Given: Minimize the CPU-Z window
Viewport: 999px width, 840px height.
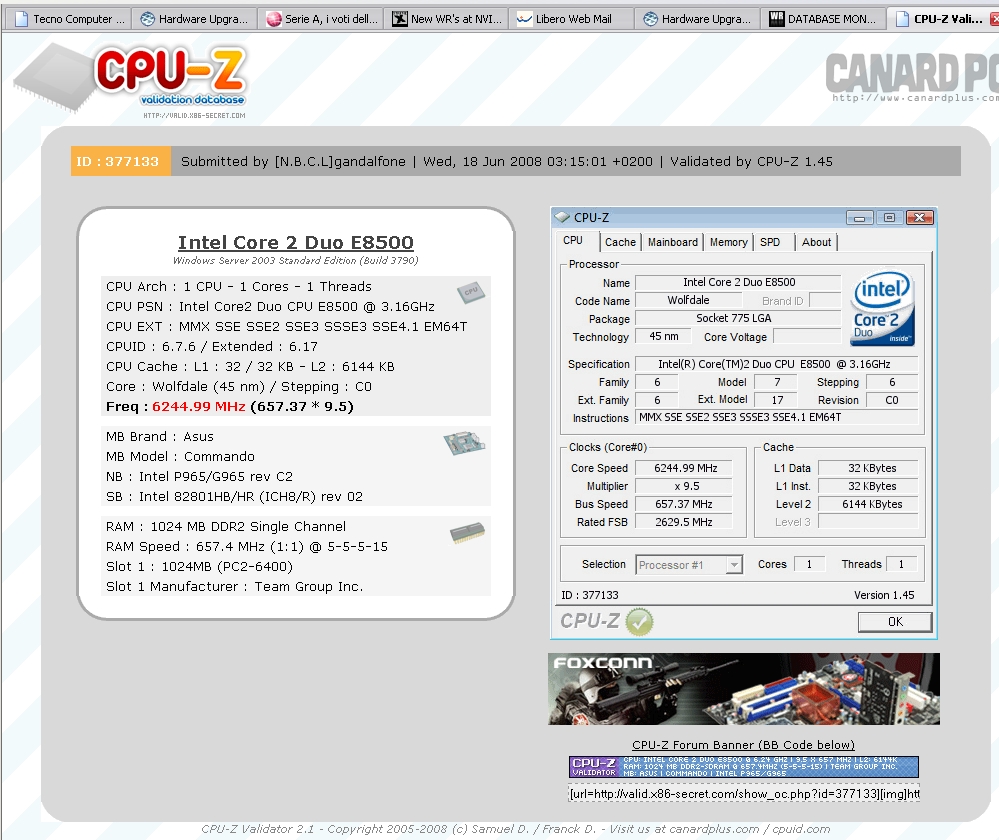Looking at the screenshot, I should pyautogui.click(x=859, y=218).
